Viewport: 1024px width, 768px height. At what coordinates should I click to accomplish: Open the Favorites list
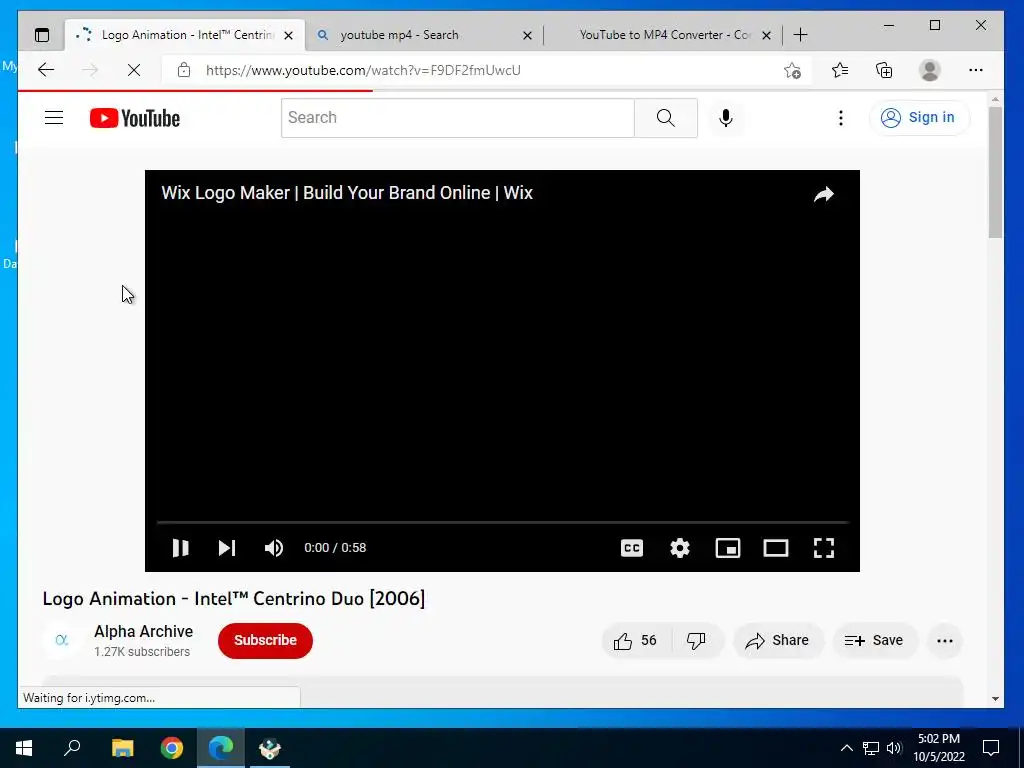pos(840,70)
